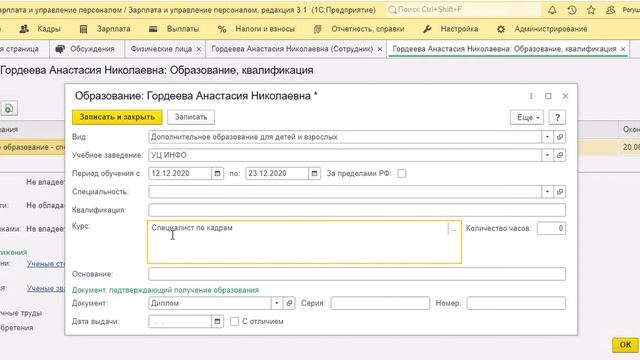The image size is (640, 360).
Task: Click the Квалификация input field
Action: click(357, 210)
